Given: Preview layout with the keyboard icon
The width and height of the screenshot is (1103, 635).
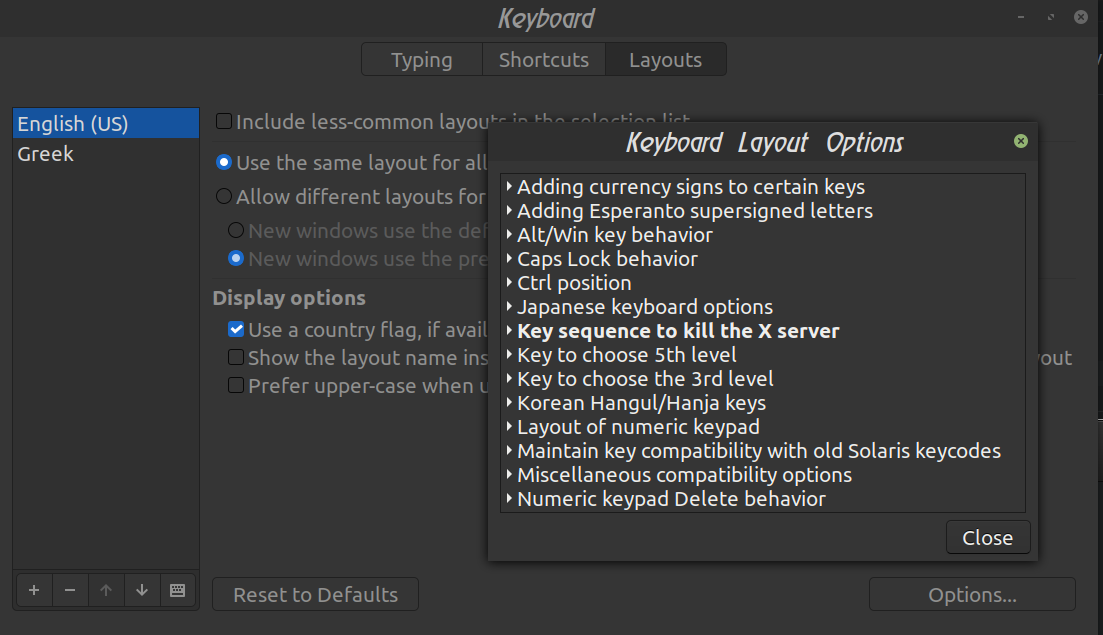Looking at the screenshot, I should (178, 590).
